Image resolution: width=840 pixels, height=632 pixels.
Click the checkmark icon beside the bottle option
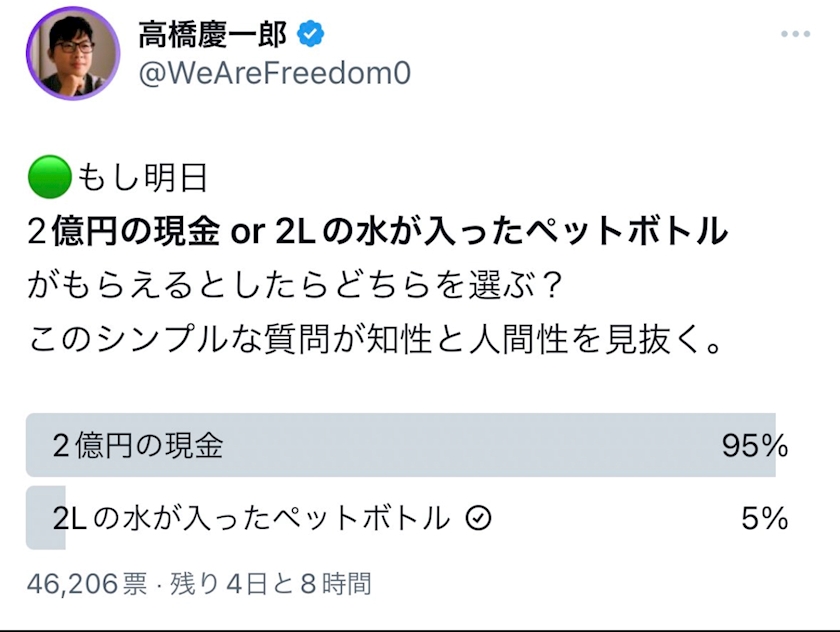click(479, 518)
